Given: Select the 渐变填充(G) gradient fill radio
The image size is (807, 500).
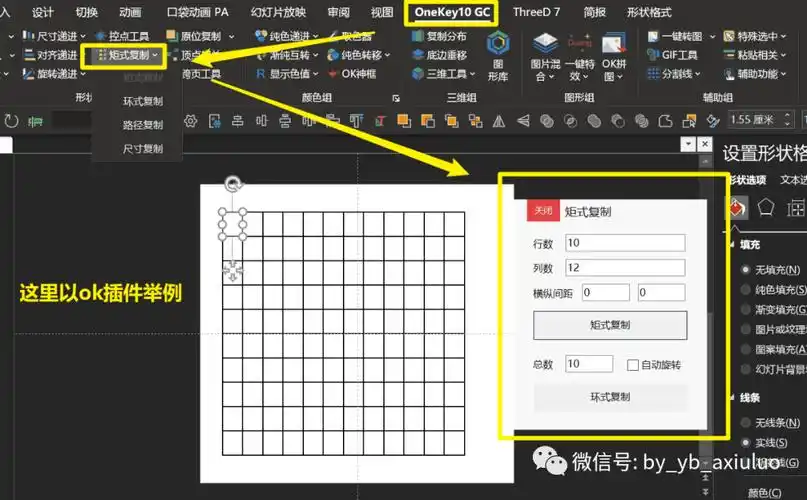Looking at the screenshot, I should click(745, 309).
